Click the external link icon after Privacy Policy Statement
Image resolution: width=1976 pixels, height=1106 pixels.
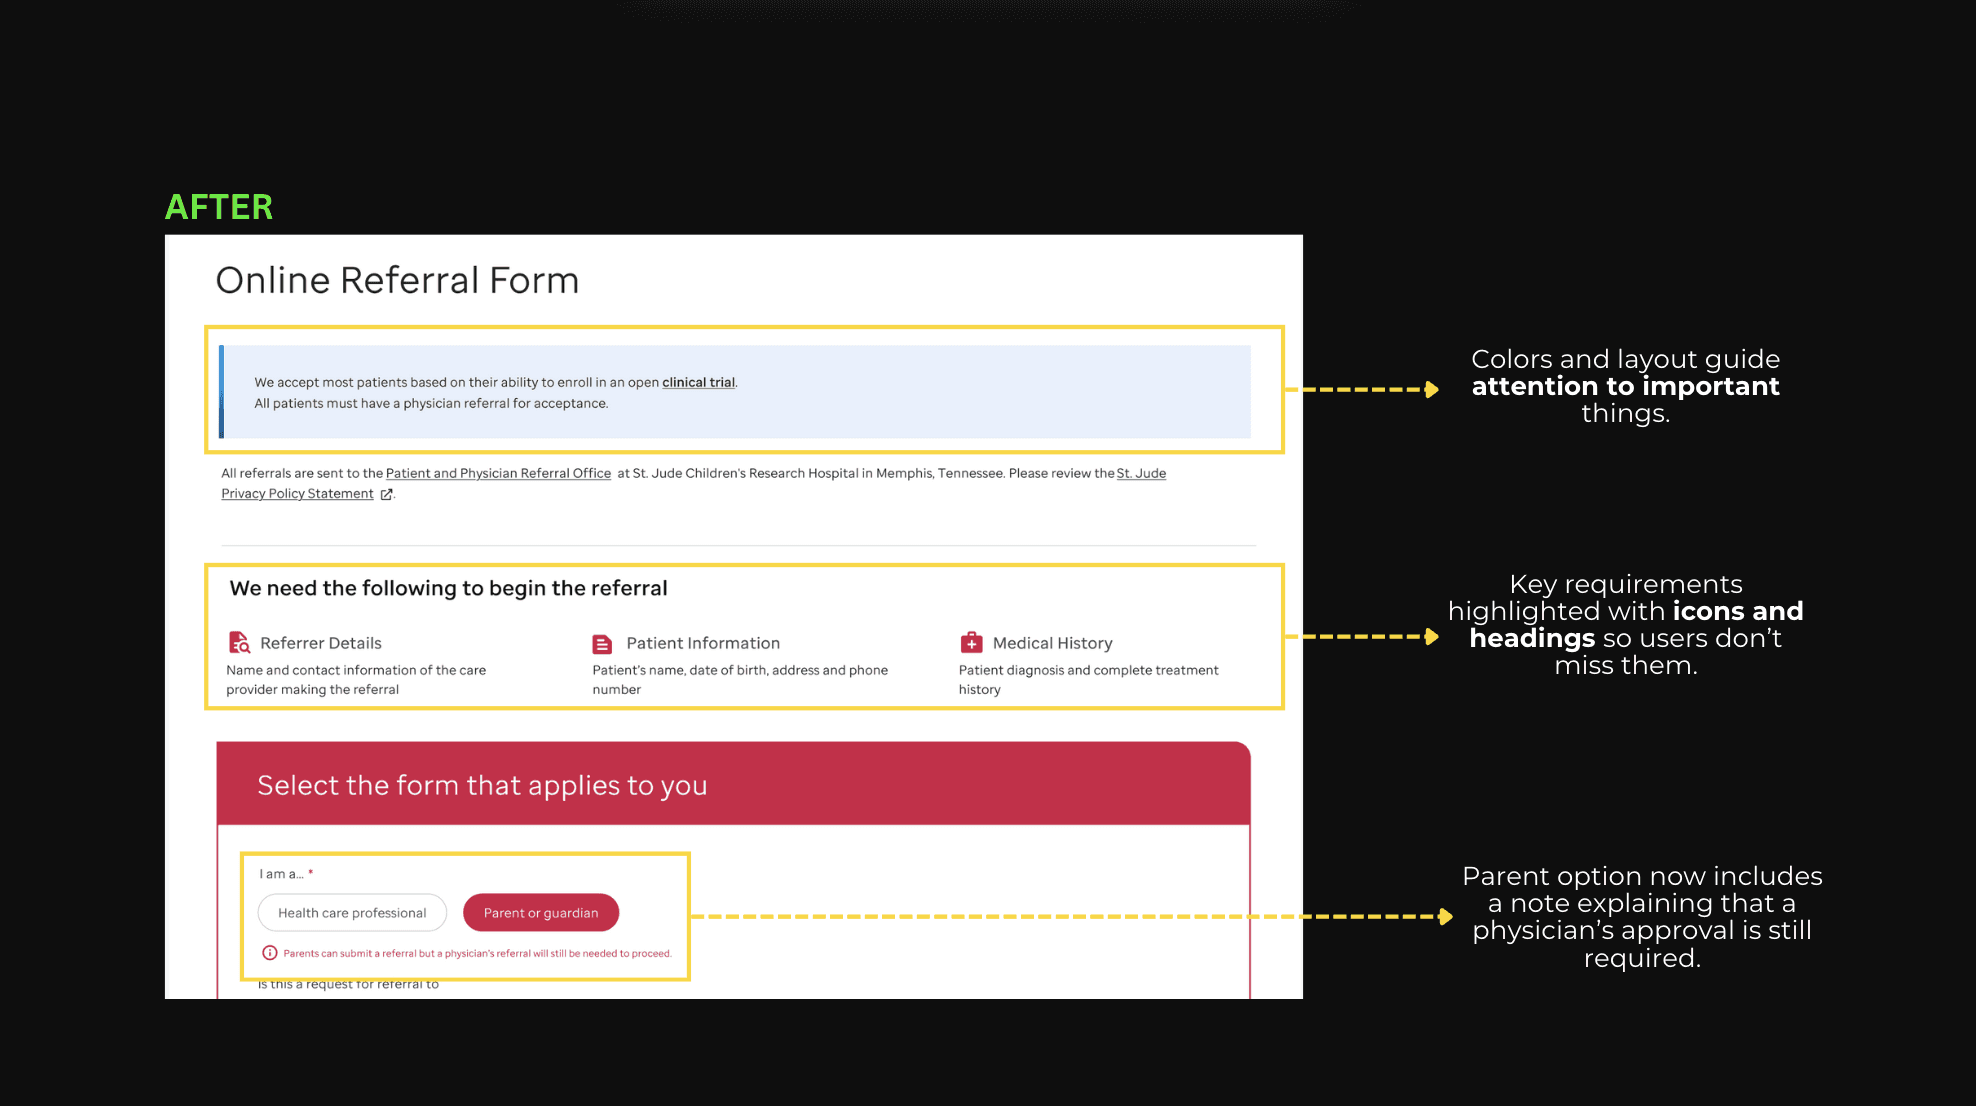pos(387,494)
